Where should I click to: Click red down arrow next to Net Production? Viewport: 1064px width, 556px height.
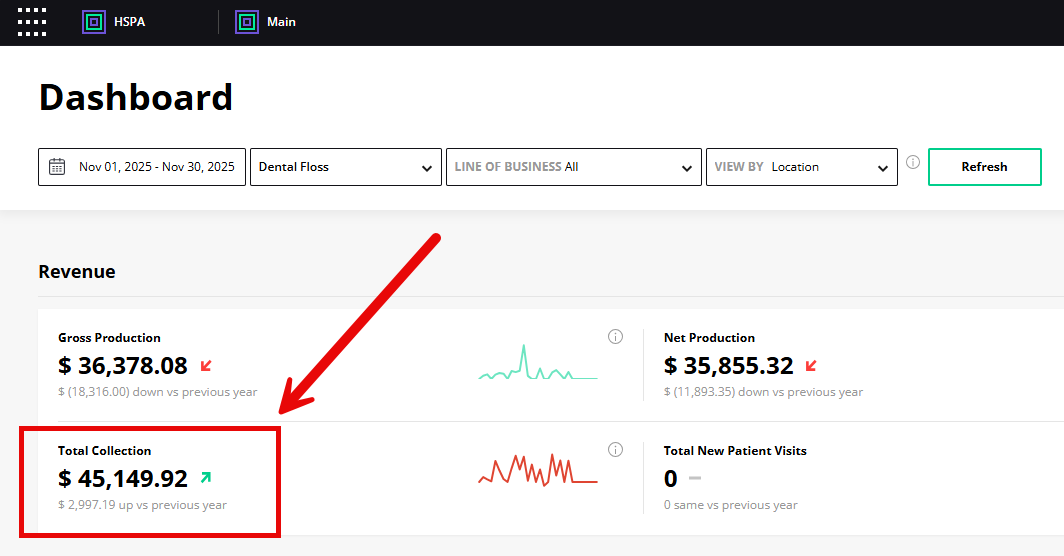point(811,366)
